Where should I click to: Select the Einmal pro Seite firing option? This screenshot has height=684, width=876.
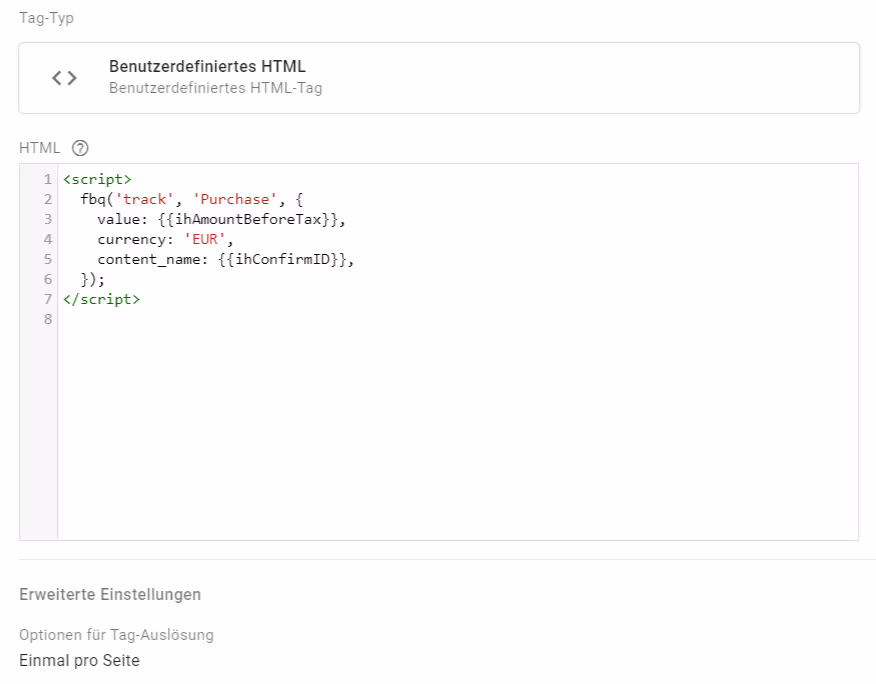(x=79, y=661)
